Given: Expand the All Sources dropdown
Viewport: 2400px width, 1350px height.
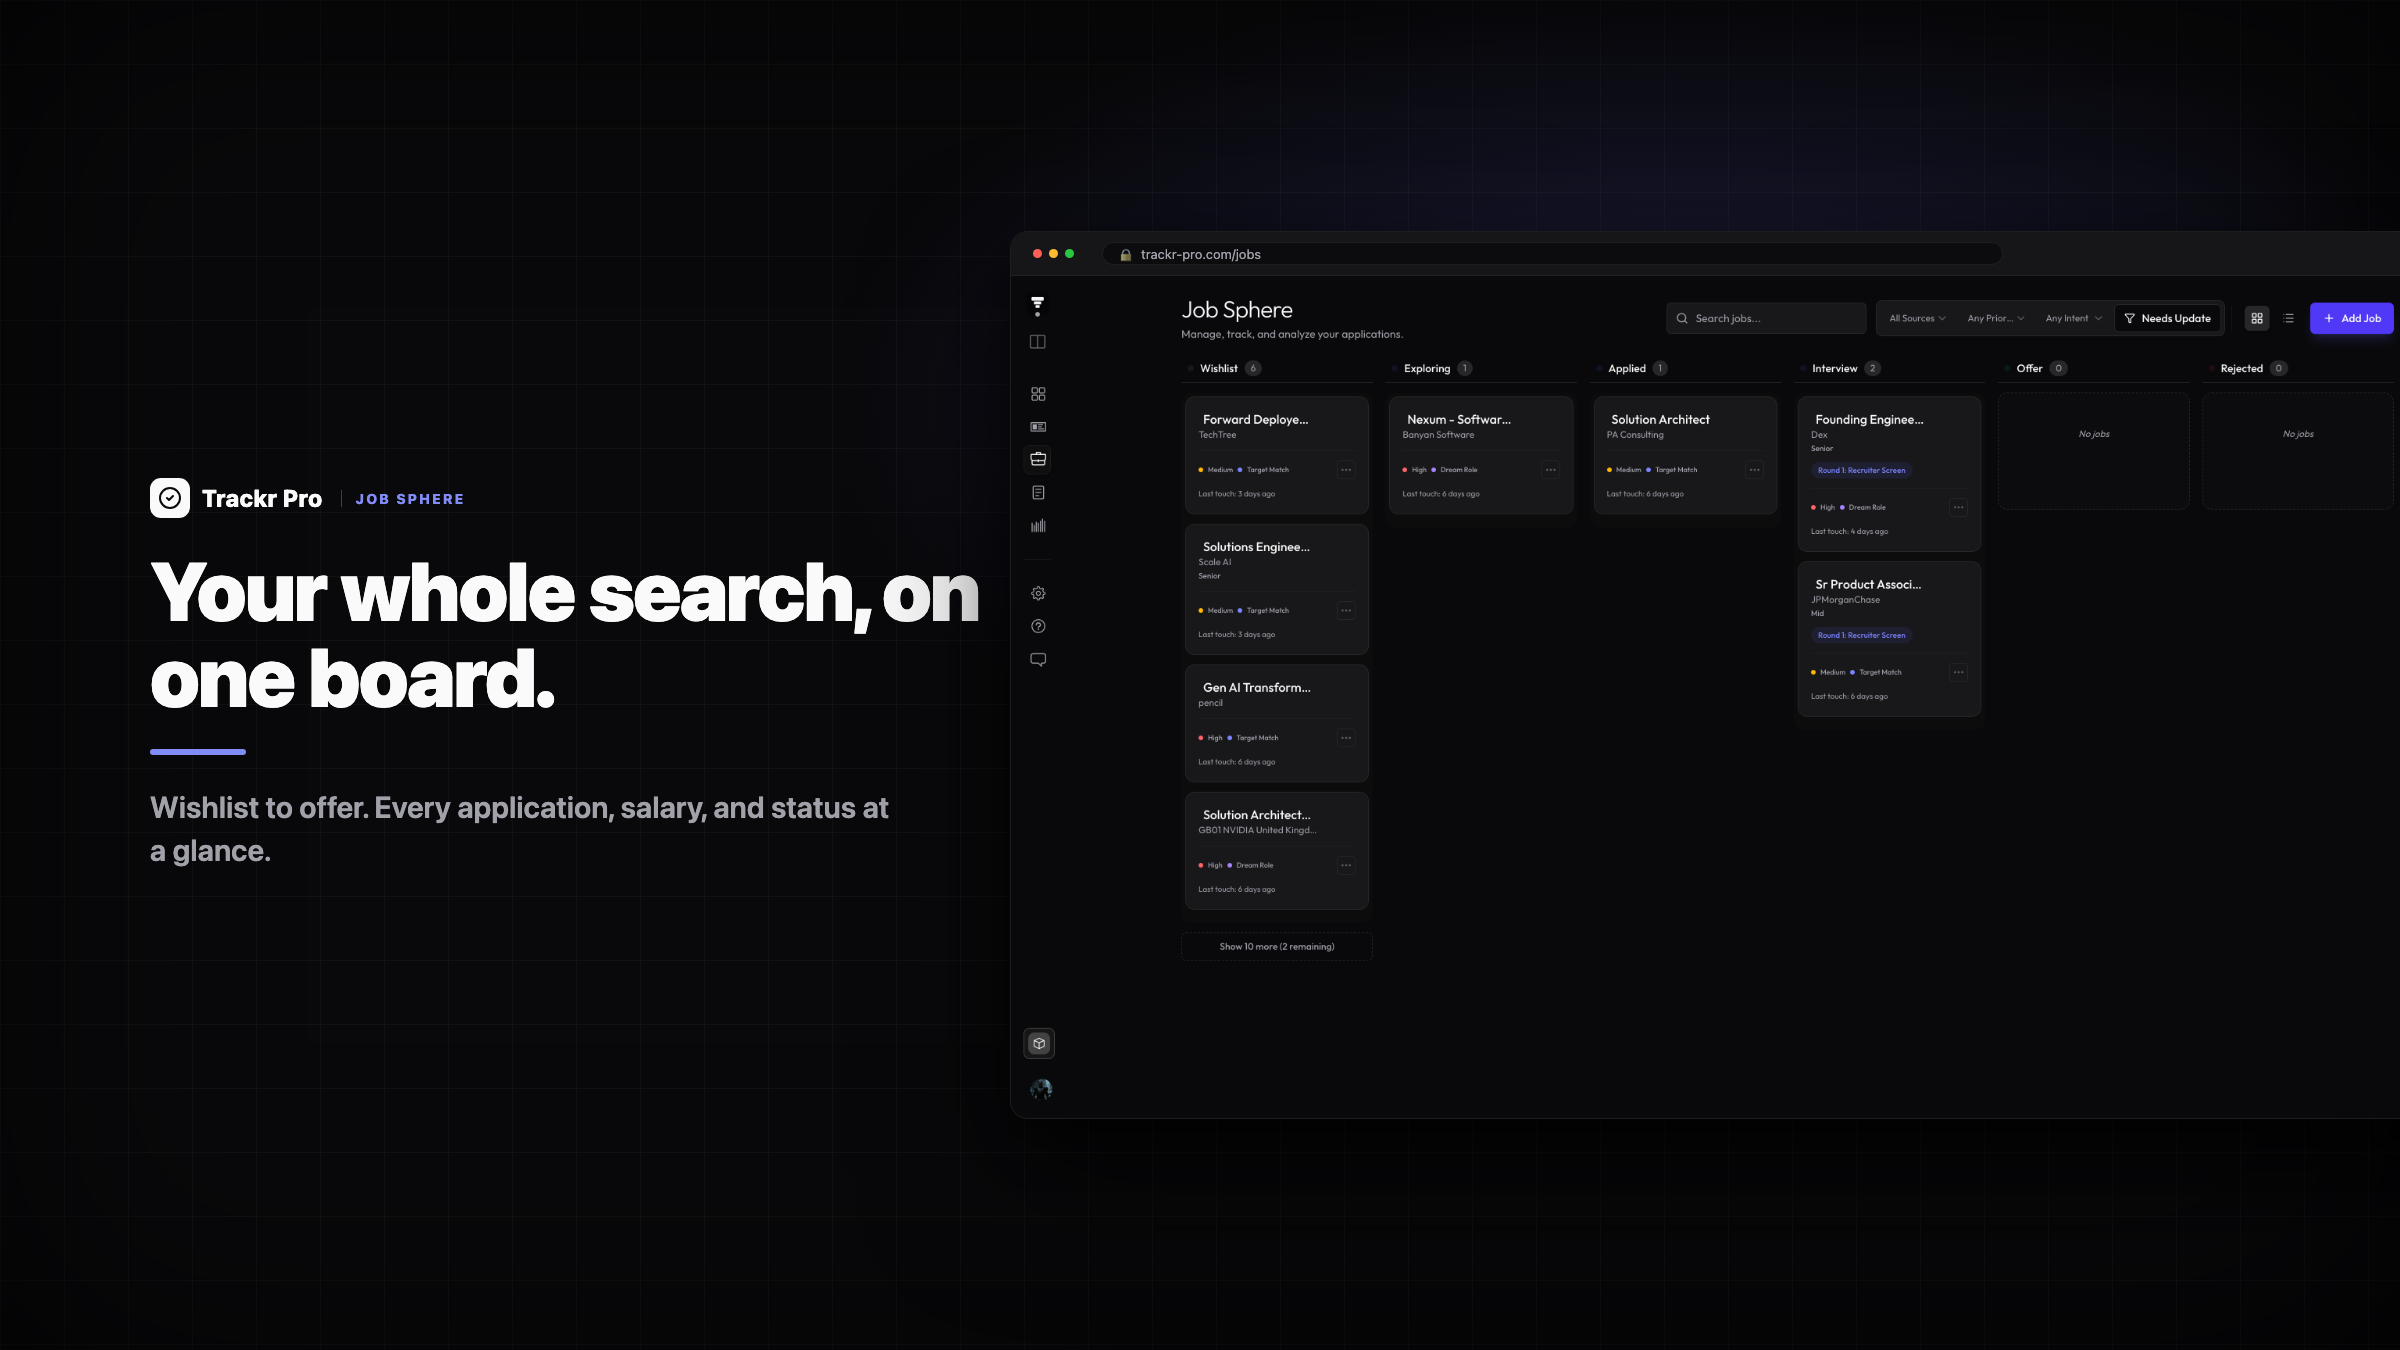Looking at the screenshot, I should [1917, 318].
